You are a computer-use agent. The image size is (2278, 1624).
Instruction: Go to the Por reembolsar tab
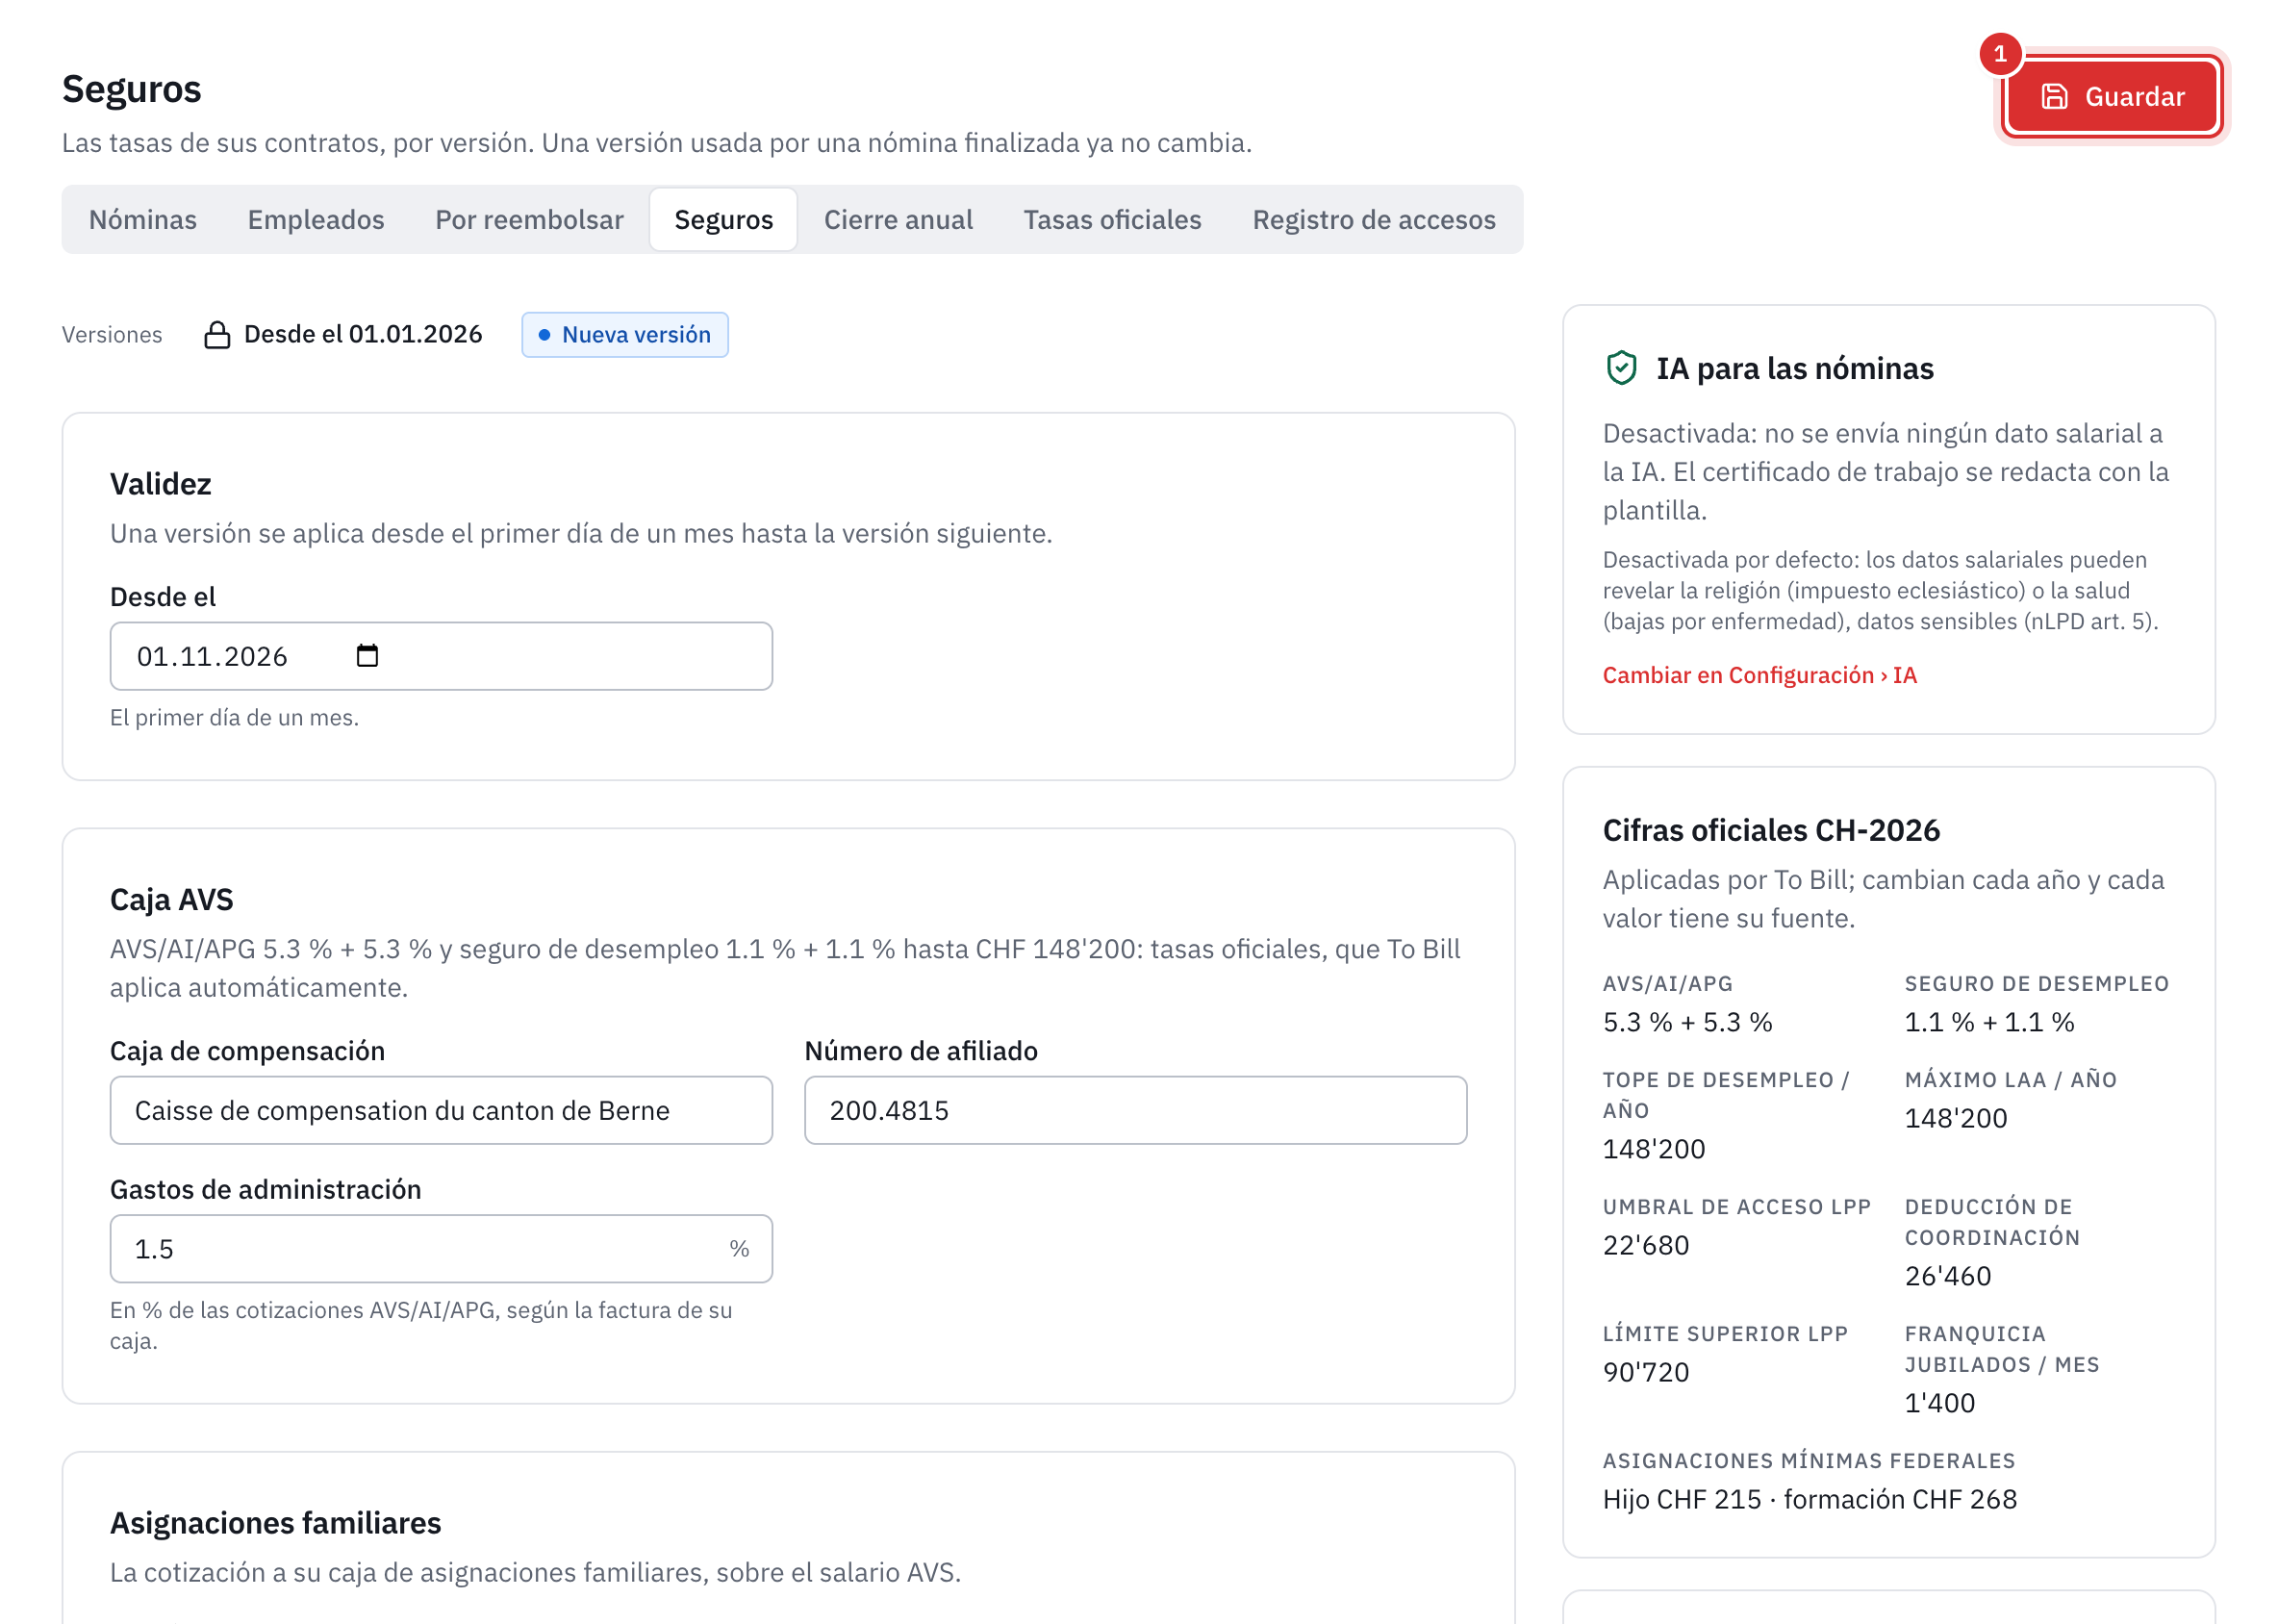pos(529,219)
